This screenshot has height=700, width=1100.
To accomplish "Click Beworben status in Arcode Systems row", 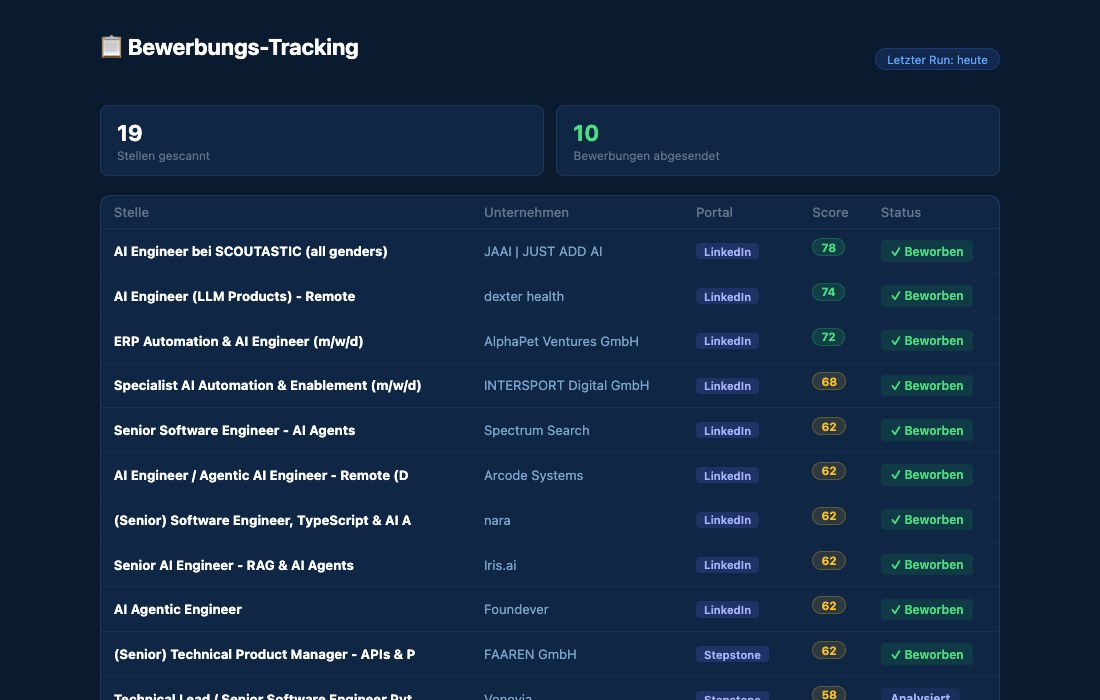I will click(x=927, y=475).
